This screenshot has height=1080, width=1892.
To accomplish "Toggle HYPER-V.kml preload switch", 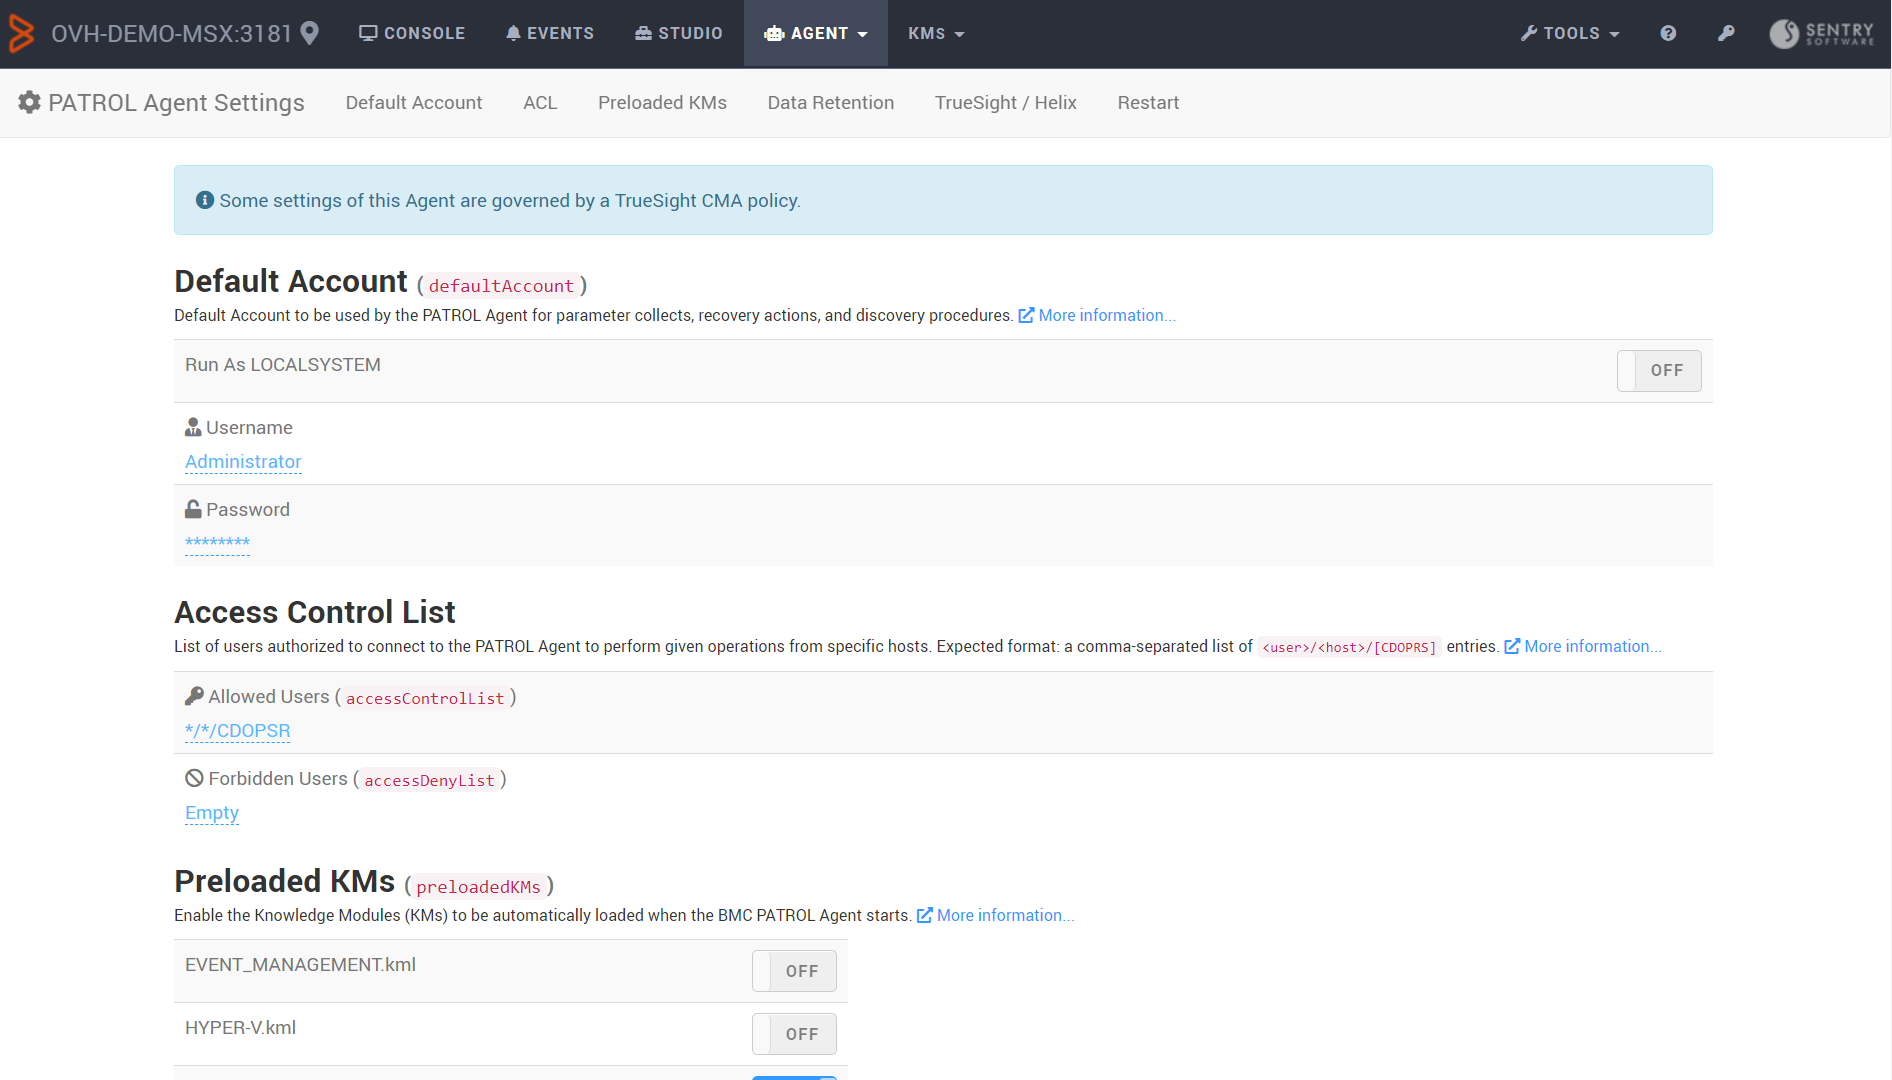I will click(x=794, y=1034).
